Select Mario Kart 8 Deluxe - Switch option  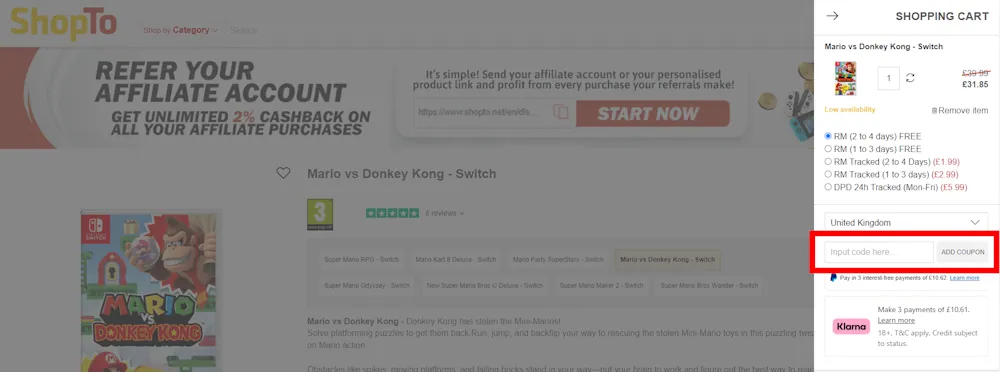[x=455, y=260]
